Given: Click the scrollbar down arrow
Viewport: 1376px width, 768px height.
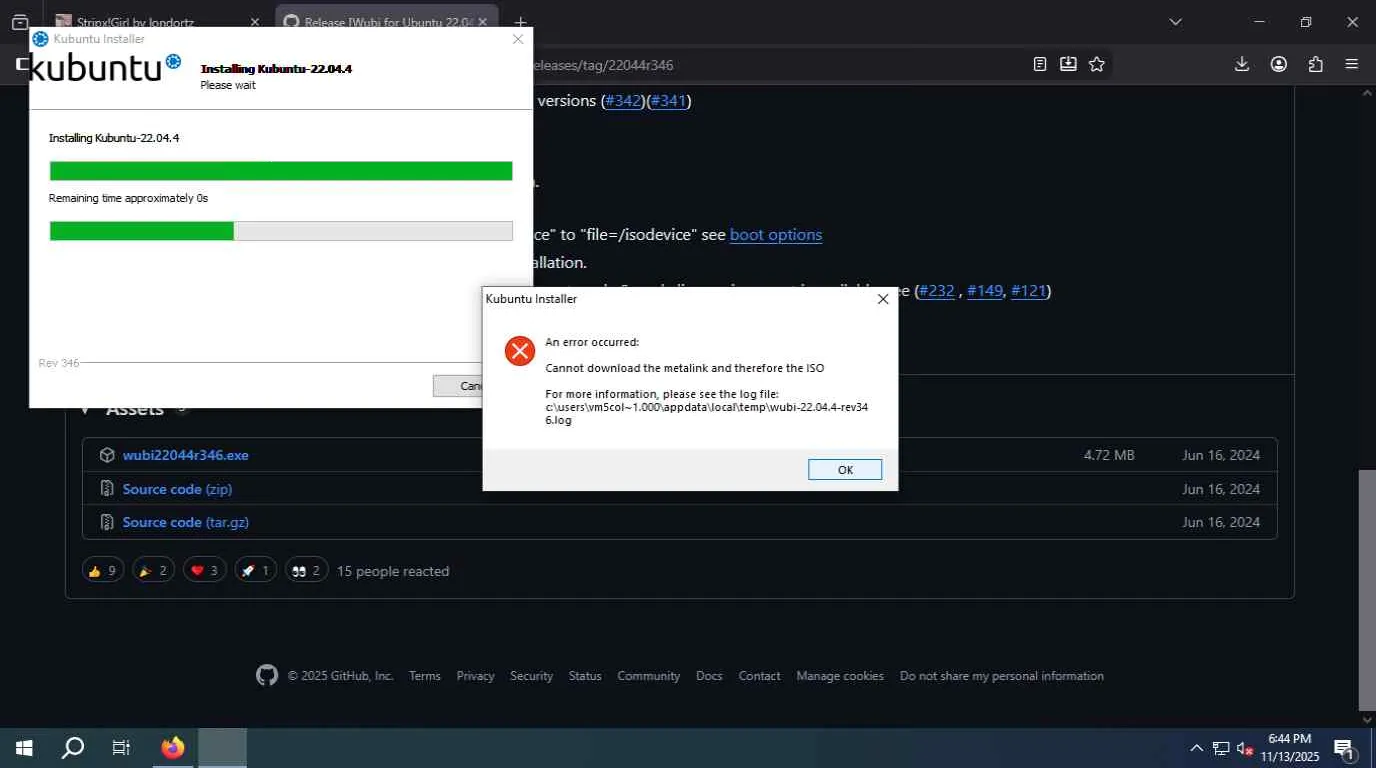Looking at the screenshot, I should pos(1367,719).
